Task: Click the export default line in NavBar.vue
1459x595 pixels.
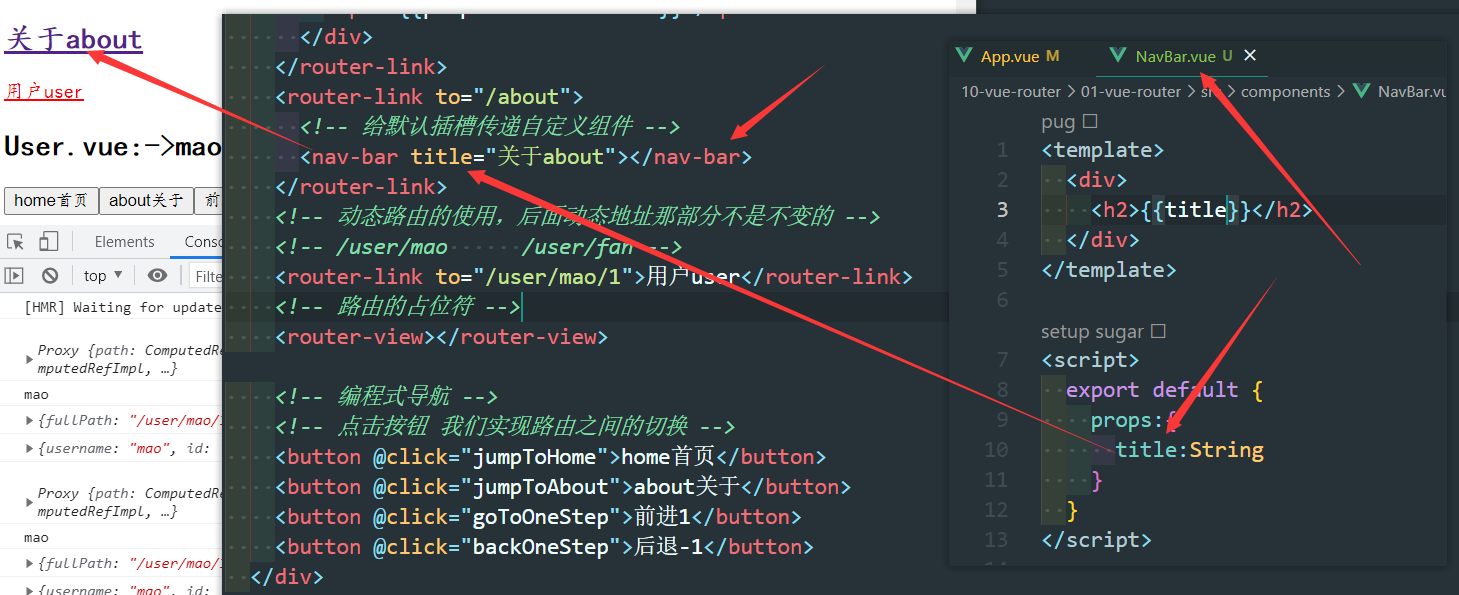Action: (1165, 390)
